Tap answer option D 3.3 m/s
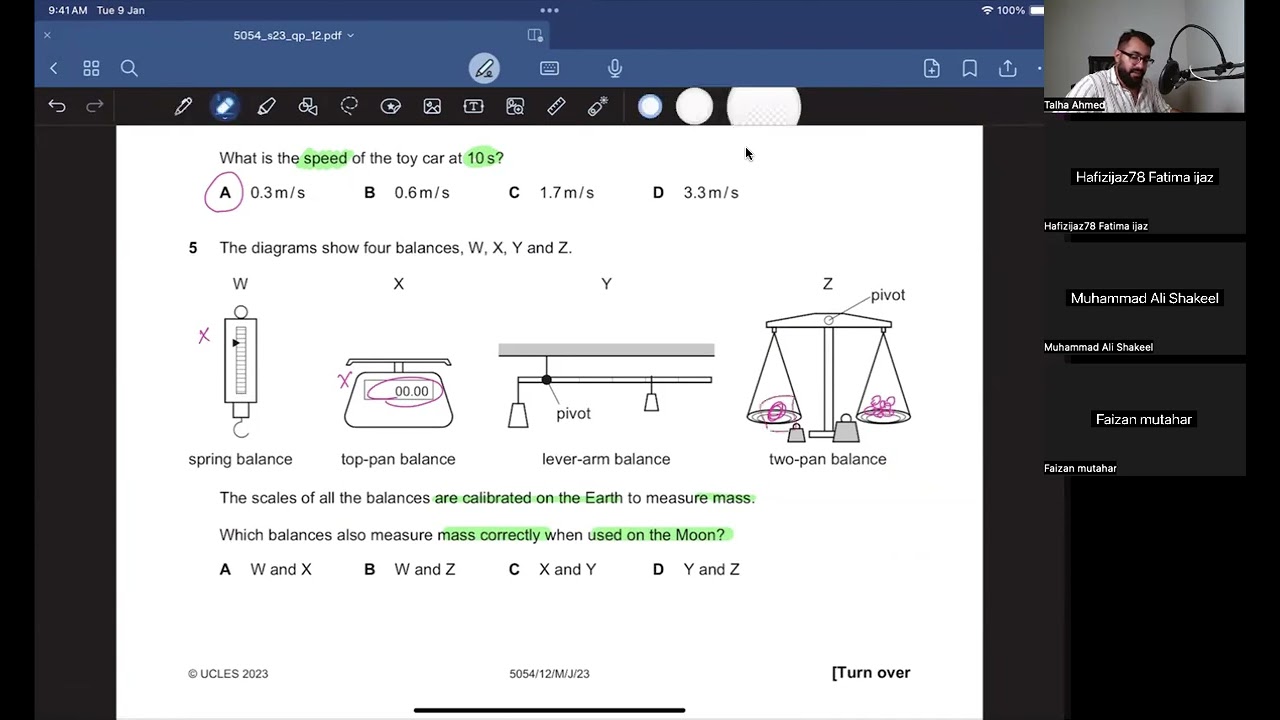The image size is (1280, 720). 696,192
